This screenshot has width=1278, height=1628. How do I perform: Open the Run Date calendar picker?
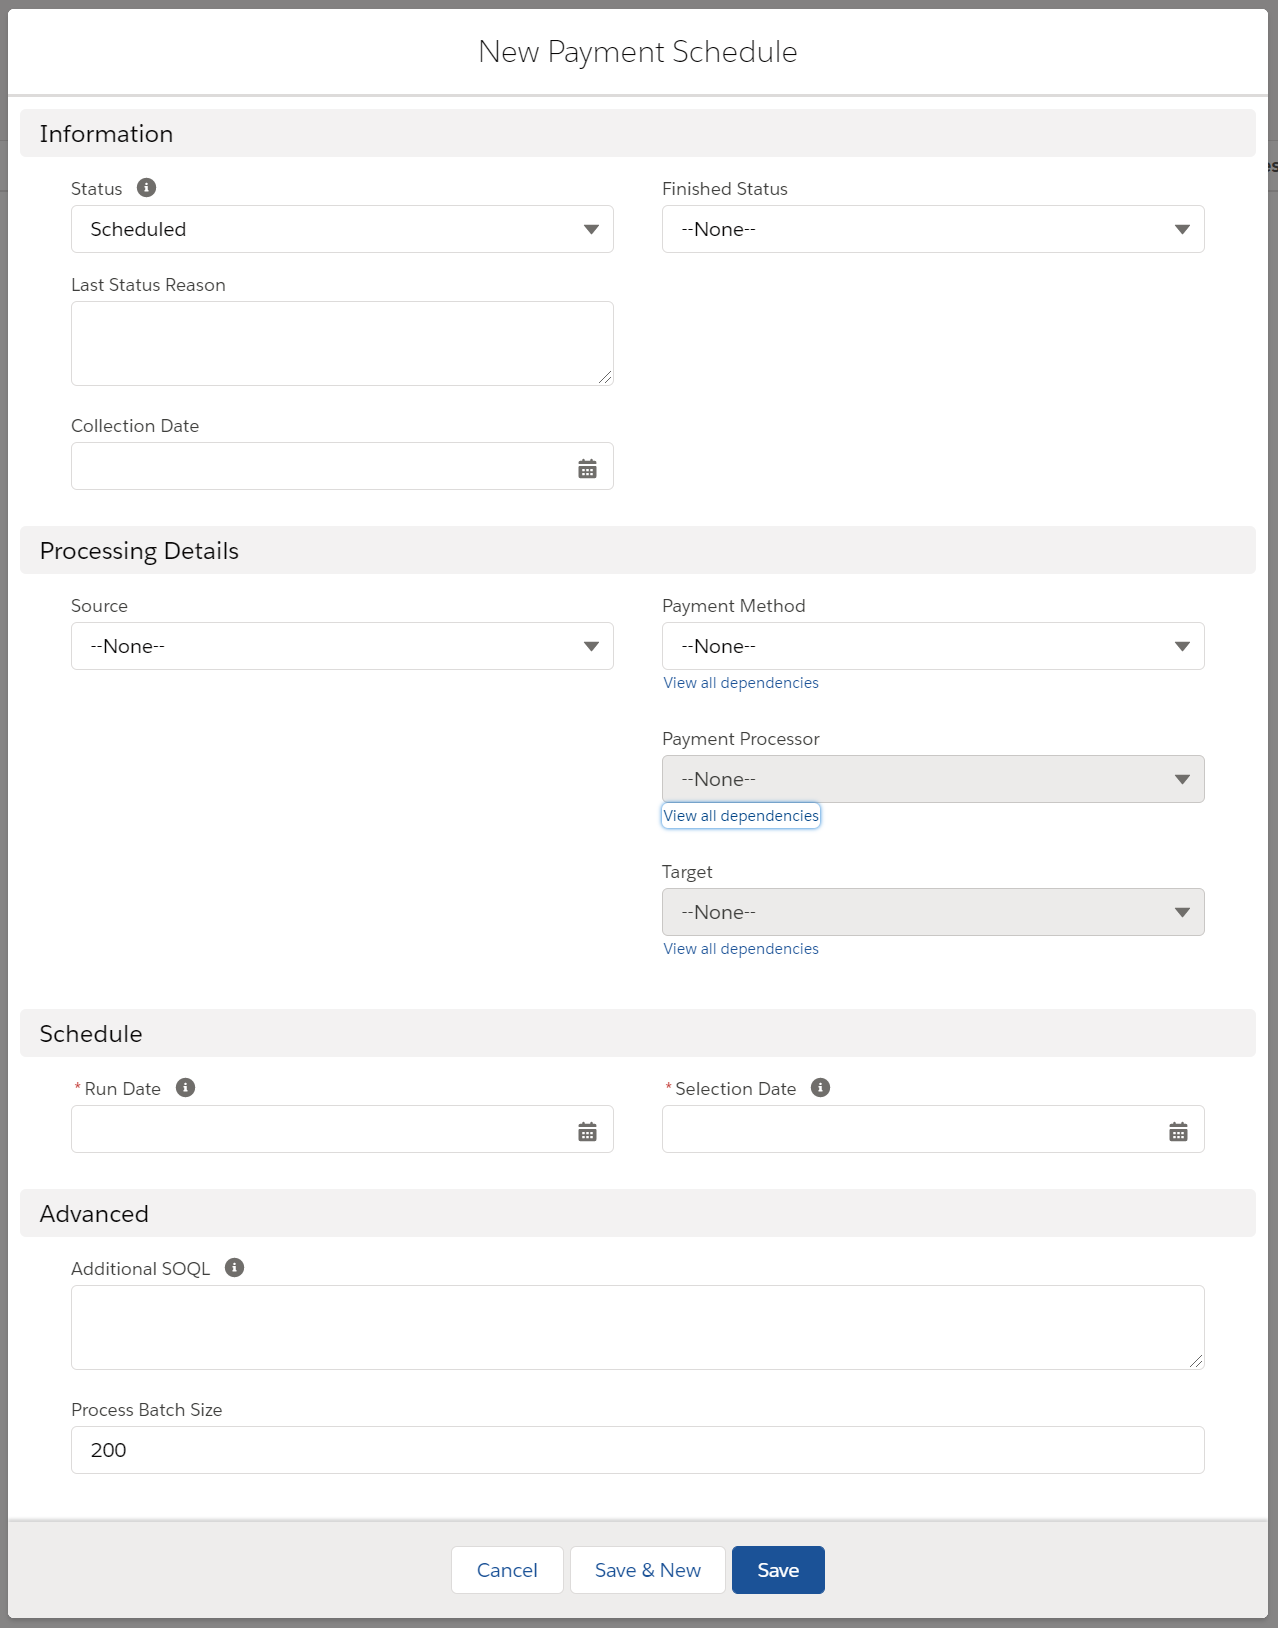click(x=587, y=1131)
